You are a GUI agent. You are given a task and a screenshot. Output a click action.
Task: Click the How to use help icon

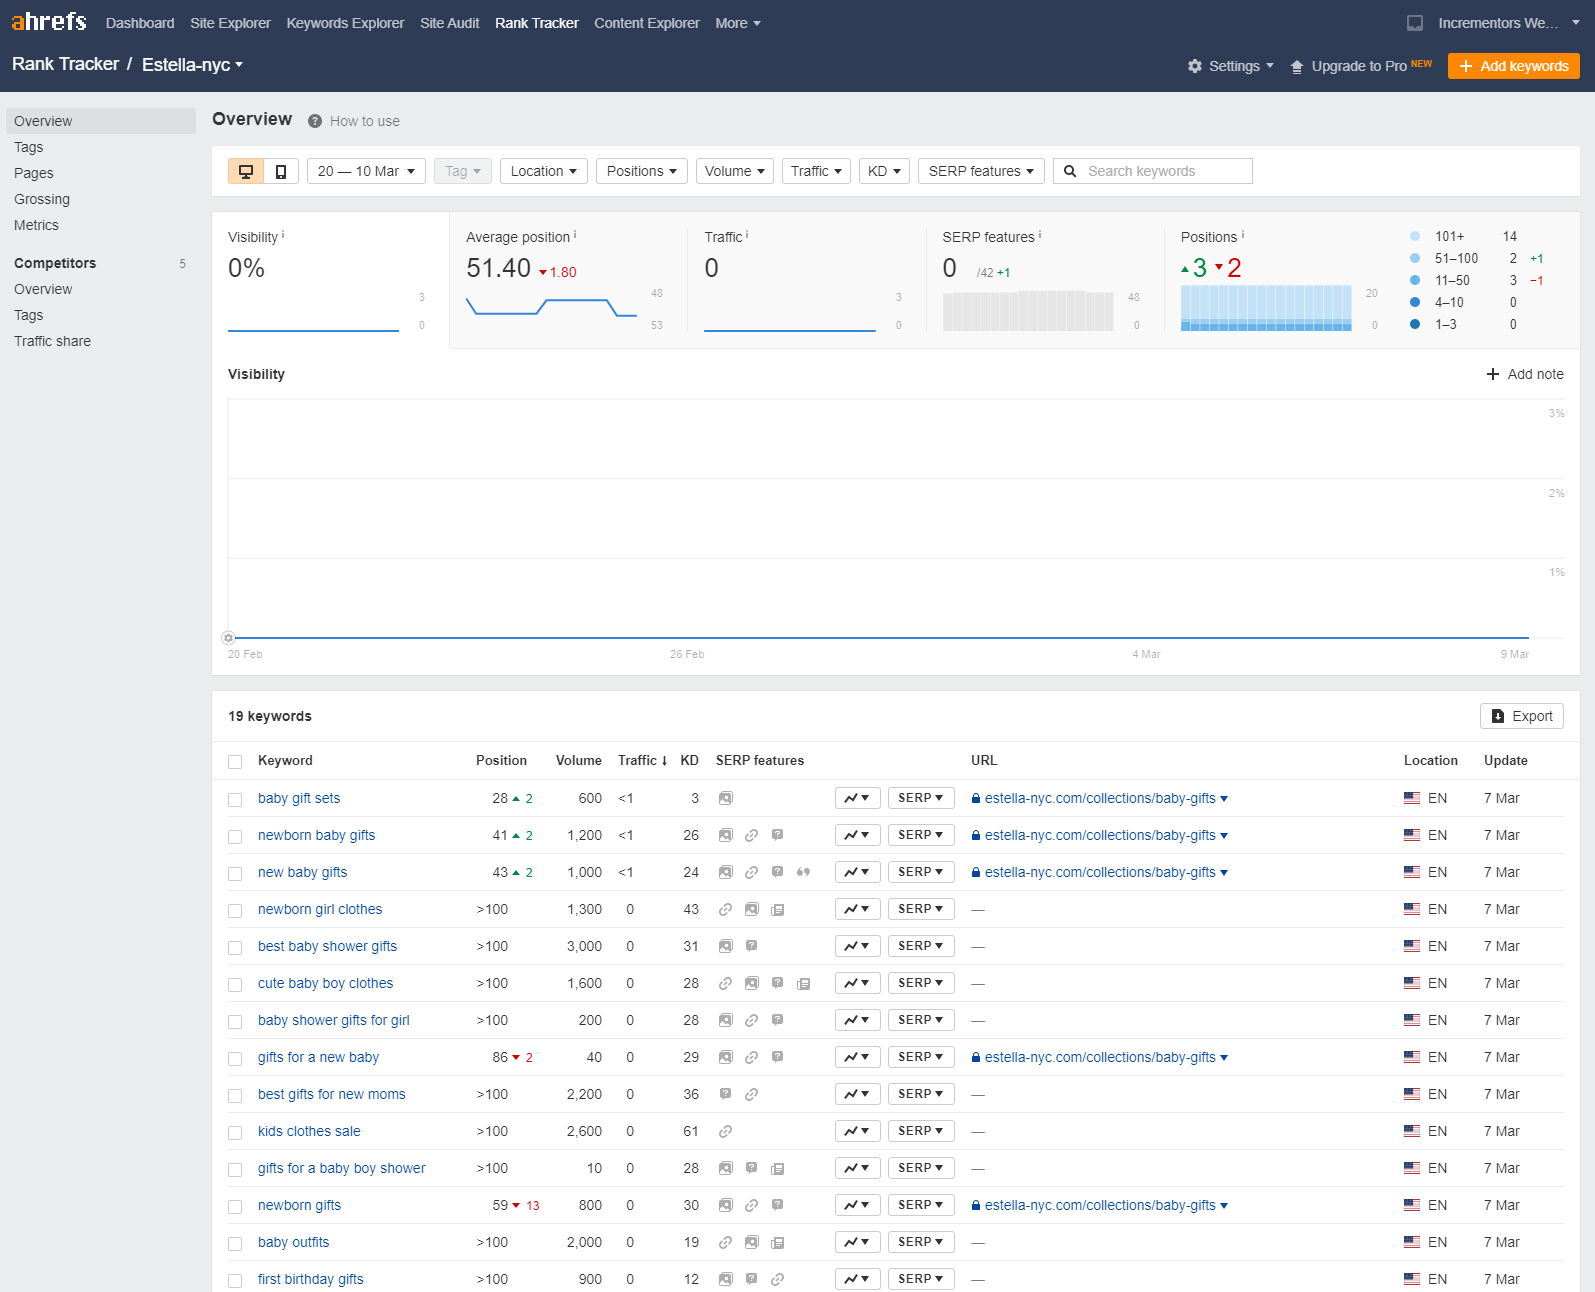point(315,121)
